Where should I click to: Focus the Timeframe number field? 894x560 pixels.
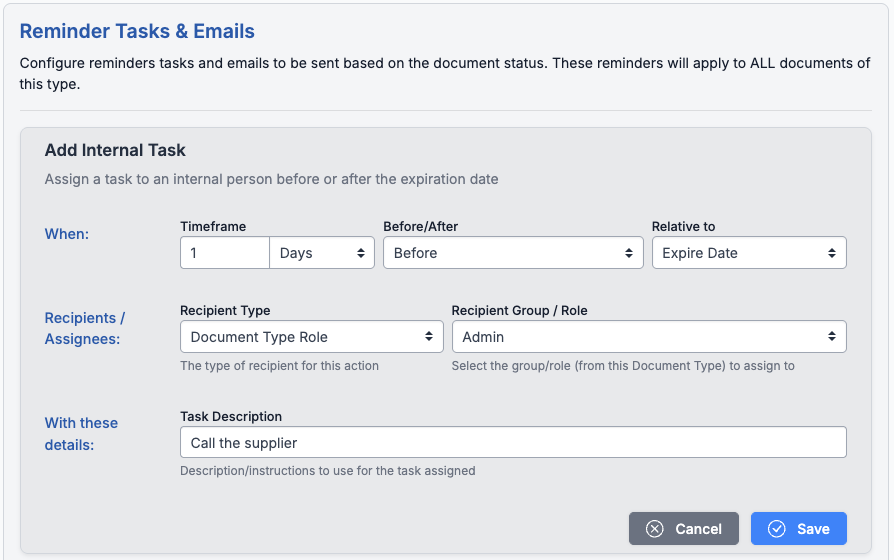tap(225, 253)
